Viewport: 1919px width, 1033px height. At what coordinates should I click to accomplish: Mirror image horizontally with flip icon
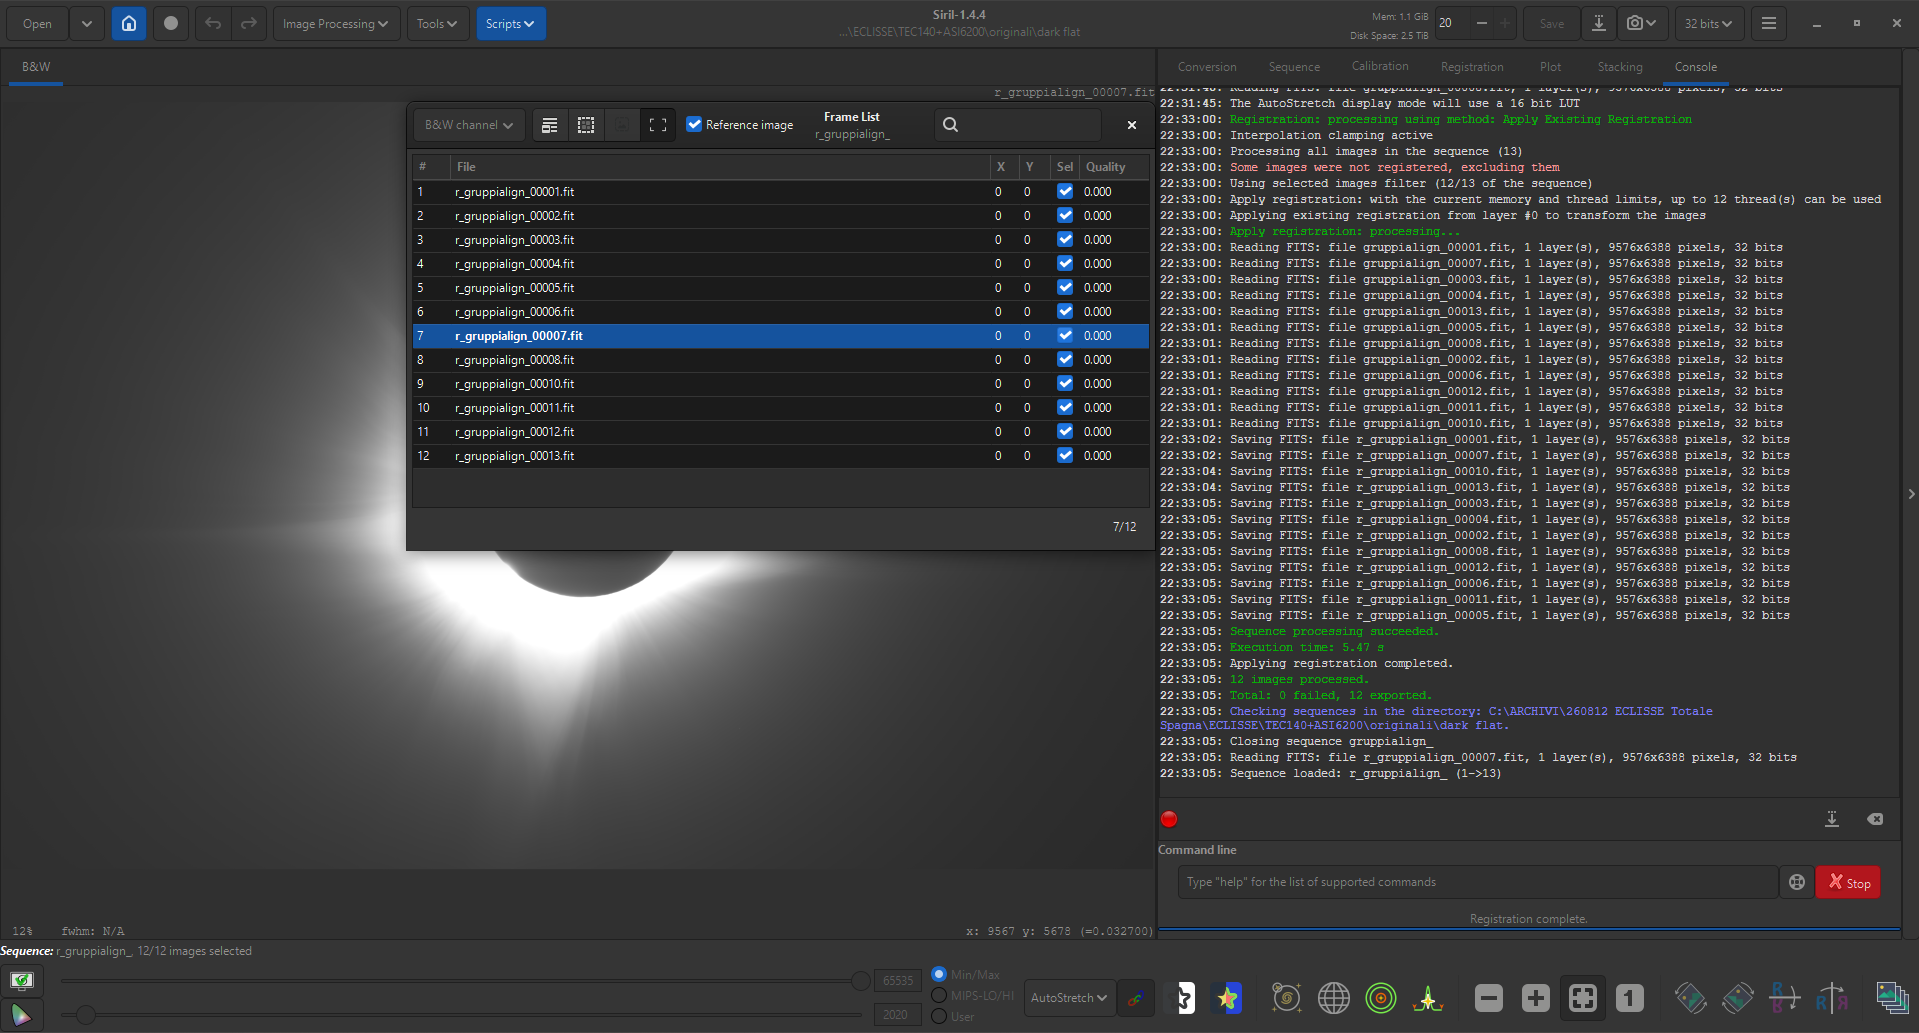[x=1832, y=997]
